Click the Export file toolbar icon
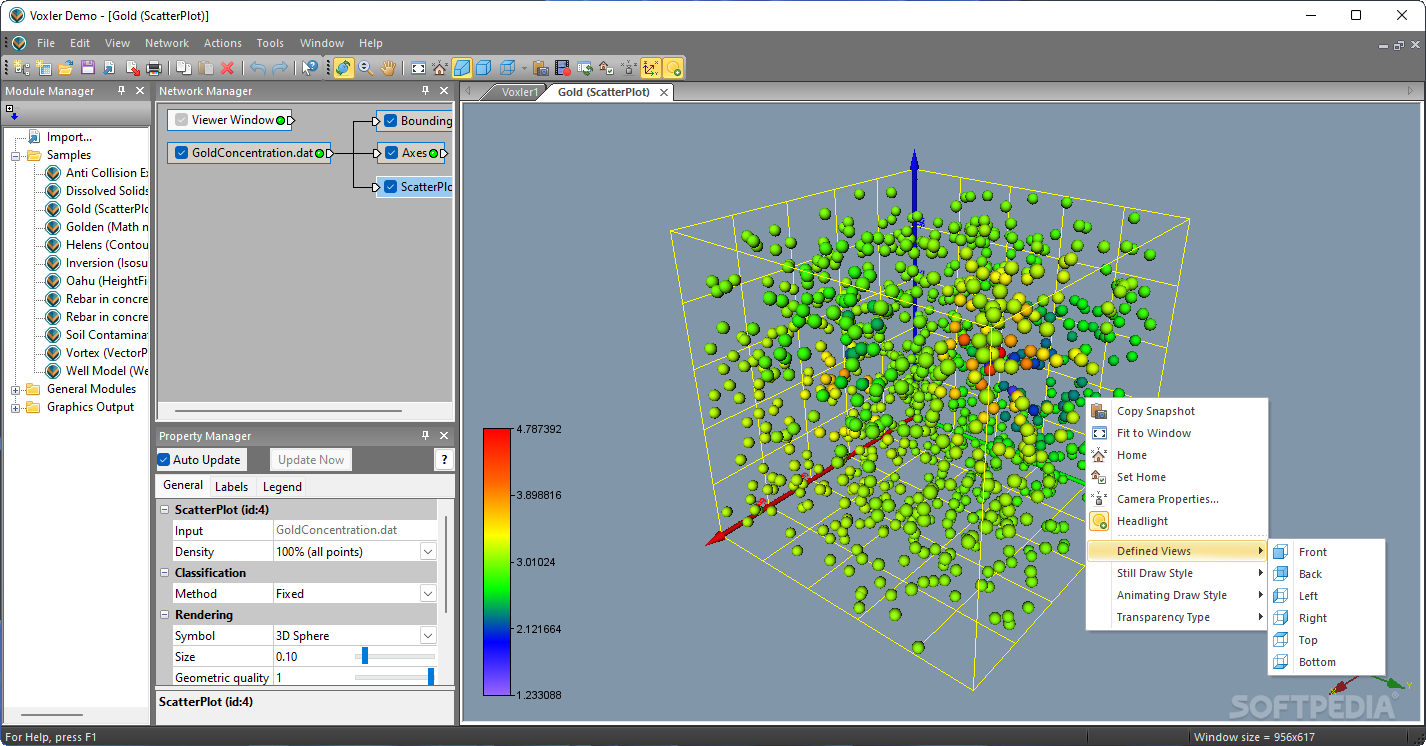This screenshot has height=746, width=1426. click(x=132, y=68)
